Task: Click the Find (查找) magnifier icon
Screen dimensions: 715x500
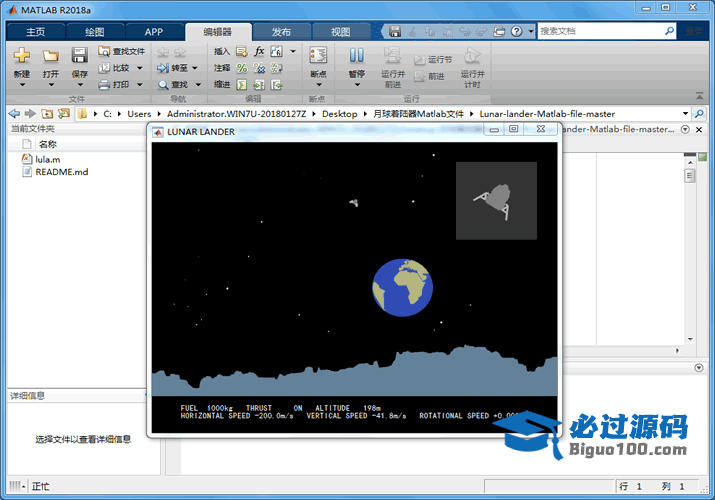Action: point(163,85)
